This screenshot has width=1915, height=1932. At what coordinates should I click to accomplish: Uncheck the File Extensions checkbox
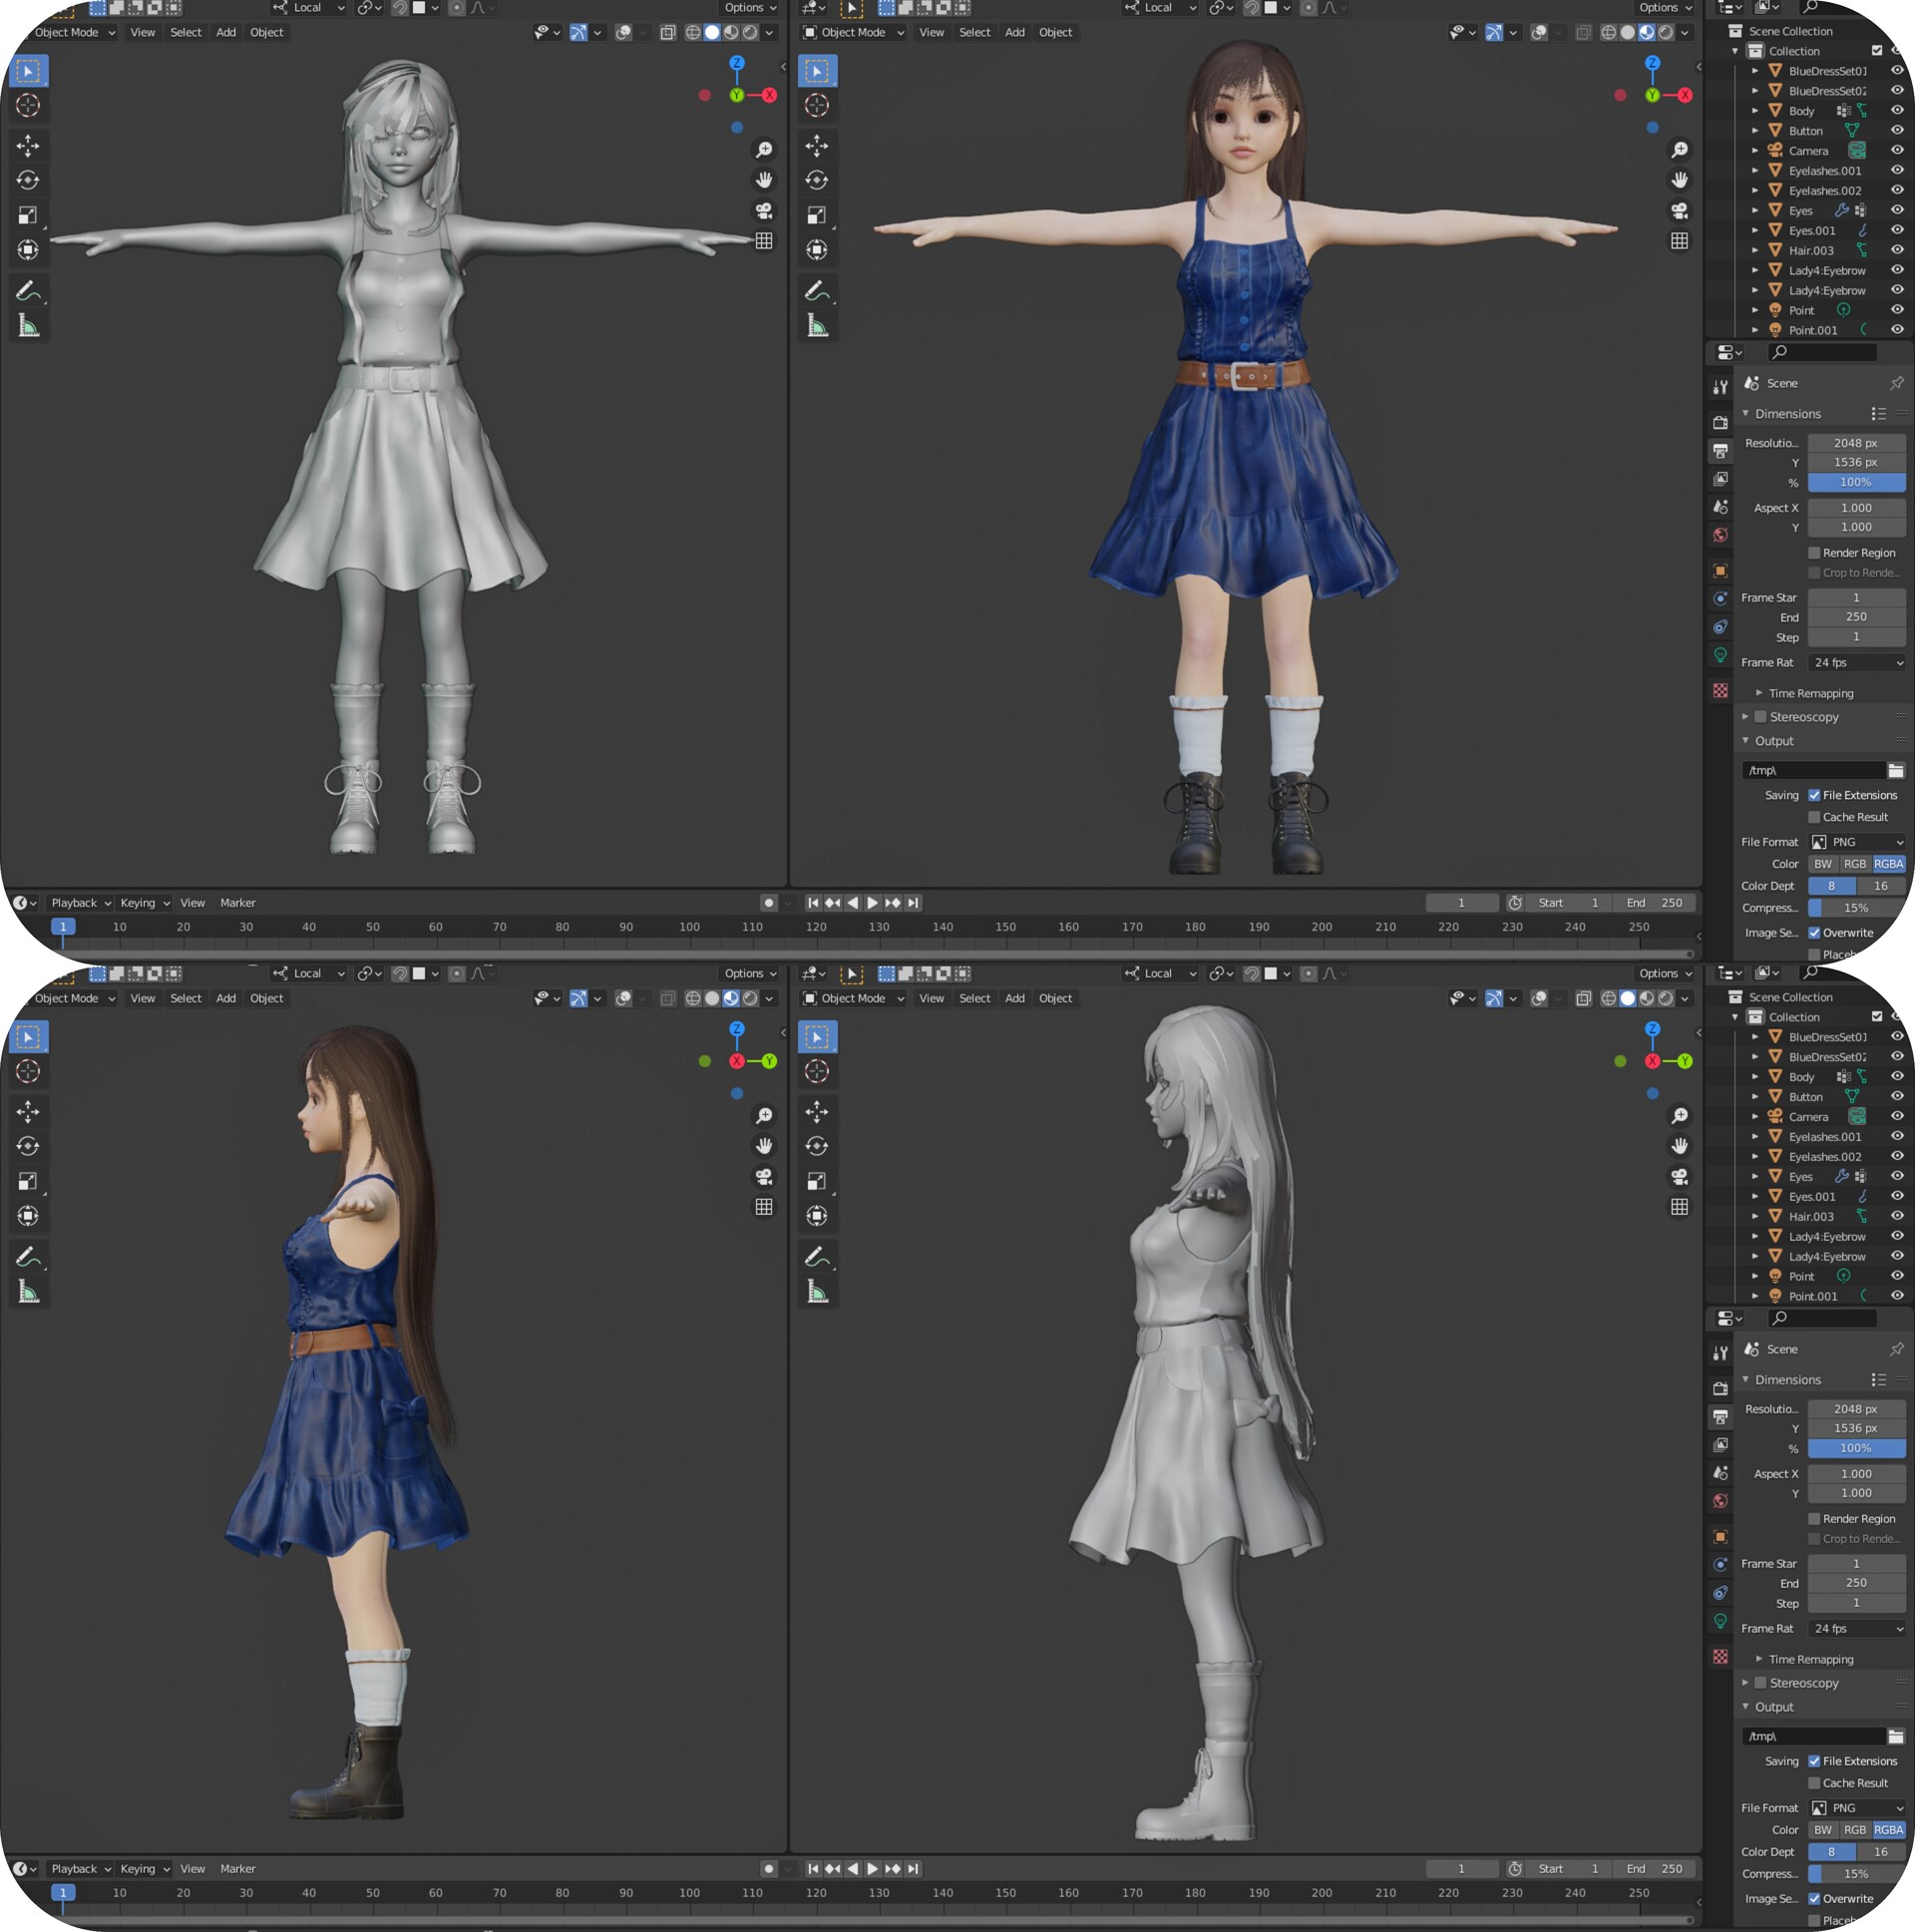[x=1816, y=794]
